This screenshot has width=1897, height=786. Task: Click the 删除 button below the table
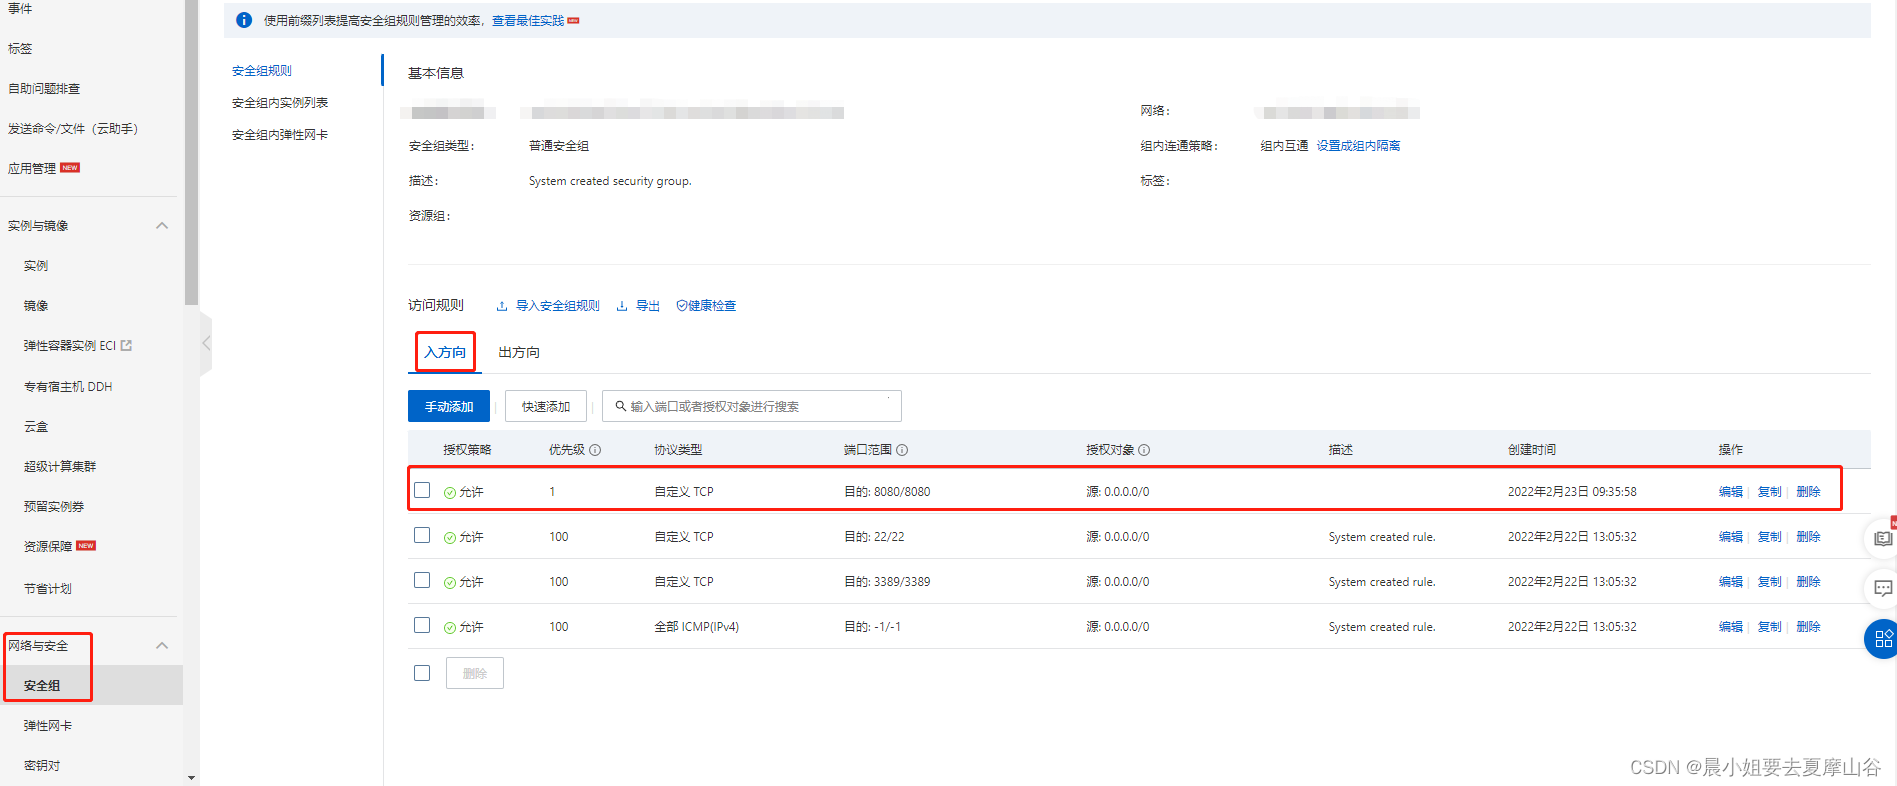coord(475,673)
